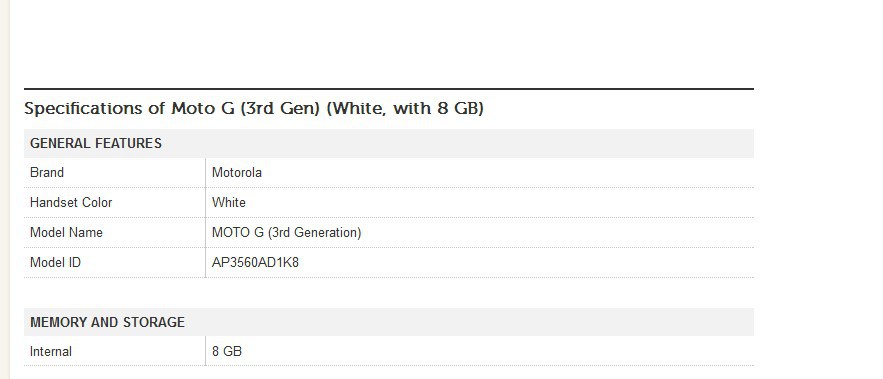Select the White color value

[229, 202]
